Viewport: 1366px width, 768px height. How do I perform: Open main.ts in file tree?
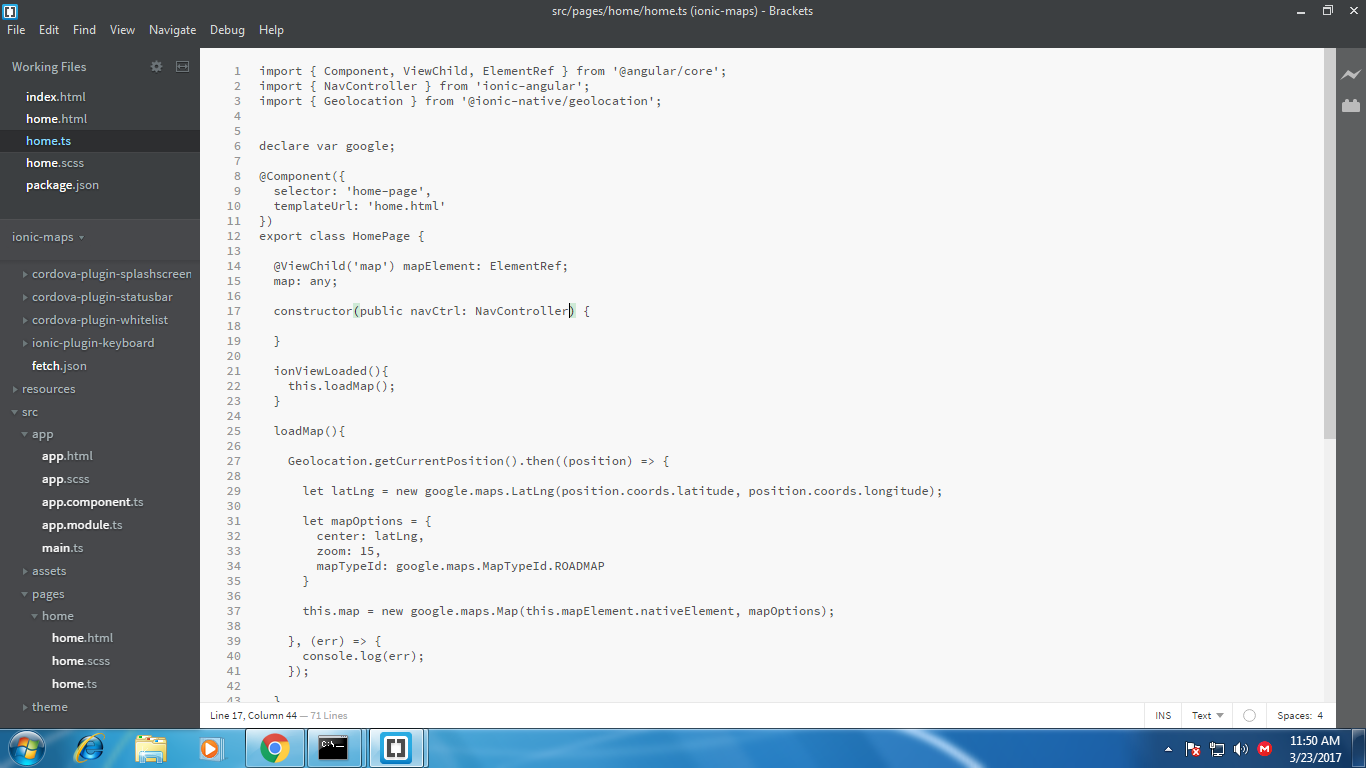62,548
